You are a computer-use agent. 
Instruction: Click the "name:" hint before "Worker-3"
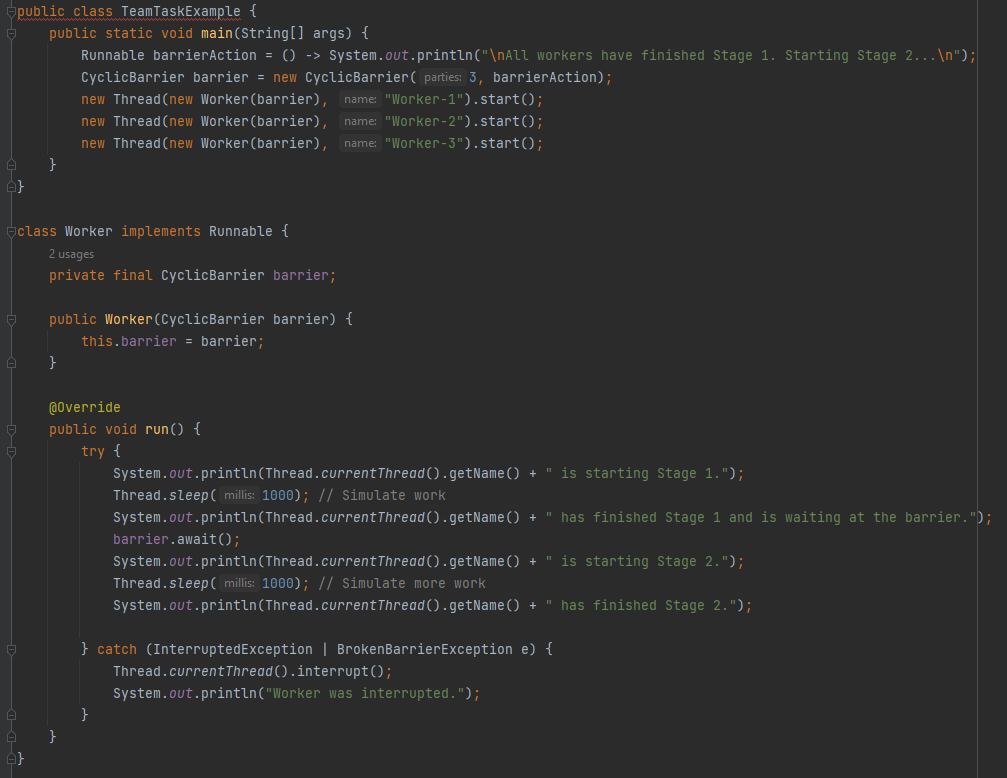coord(359,144)
